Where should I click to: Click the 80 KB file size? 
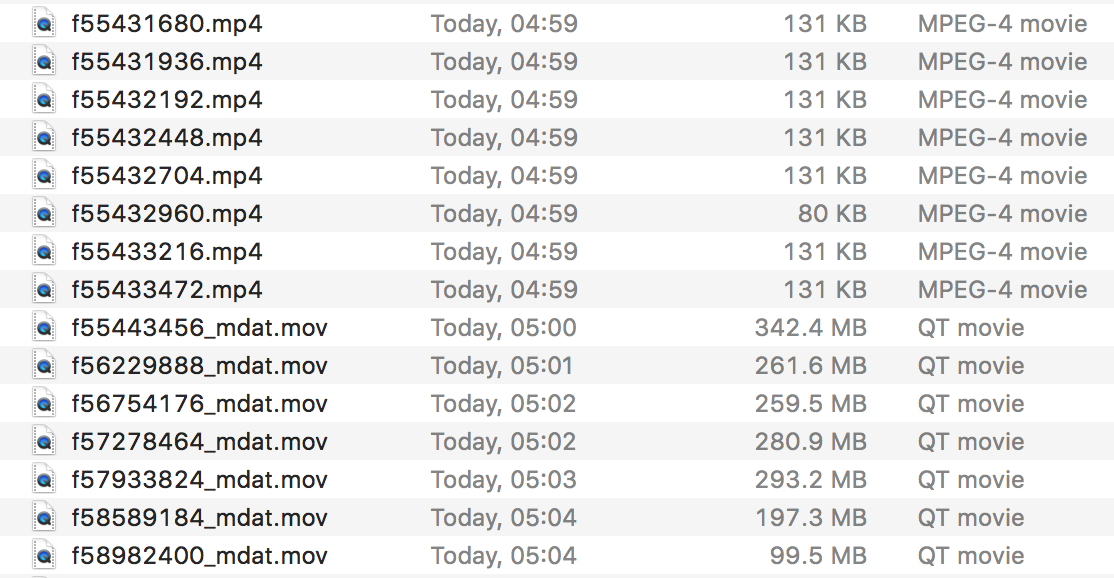(825, 213)
